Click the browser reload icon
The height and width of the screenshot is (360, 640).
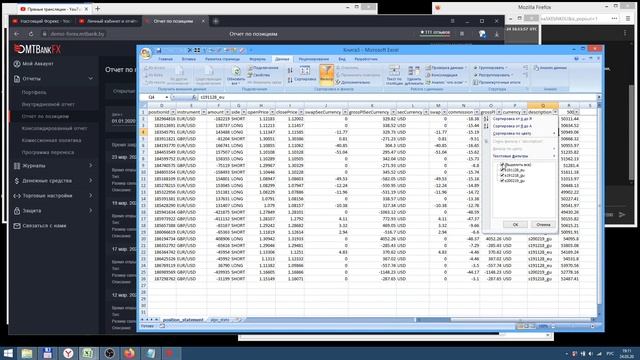pyautogui.click(x=31, y=34)
